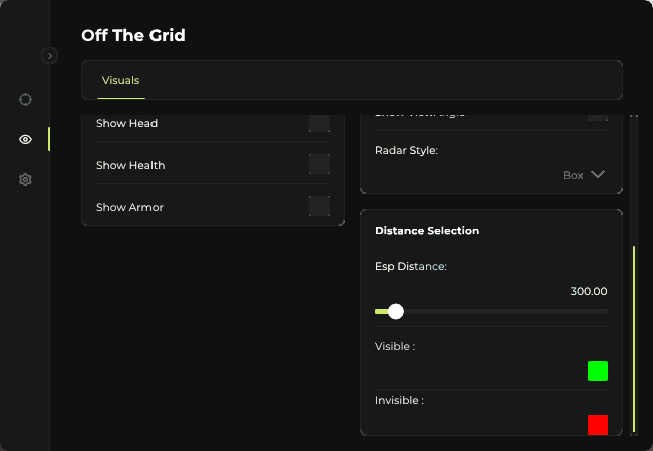Image resolution: width=653 pixels, height=451 pixels.
Task: Click the Radar Style dropdown chevron arrow
Action: 598,175
